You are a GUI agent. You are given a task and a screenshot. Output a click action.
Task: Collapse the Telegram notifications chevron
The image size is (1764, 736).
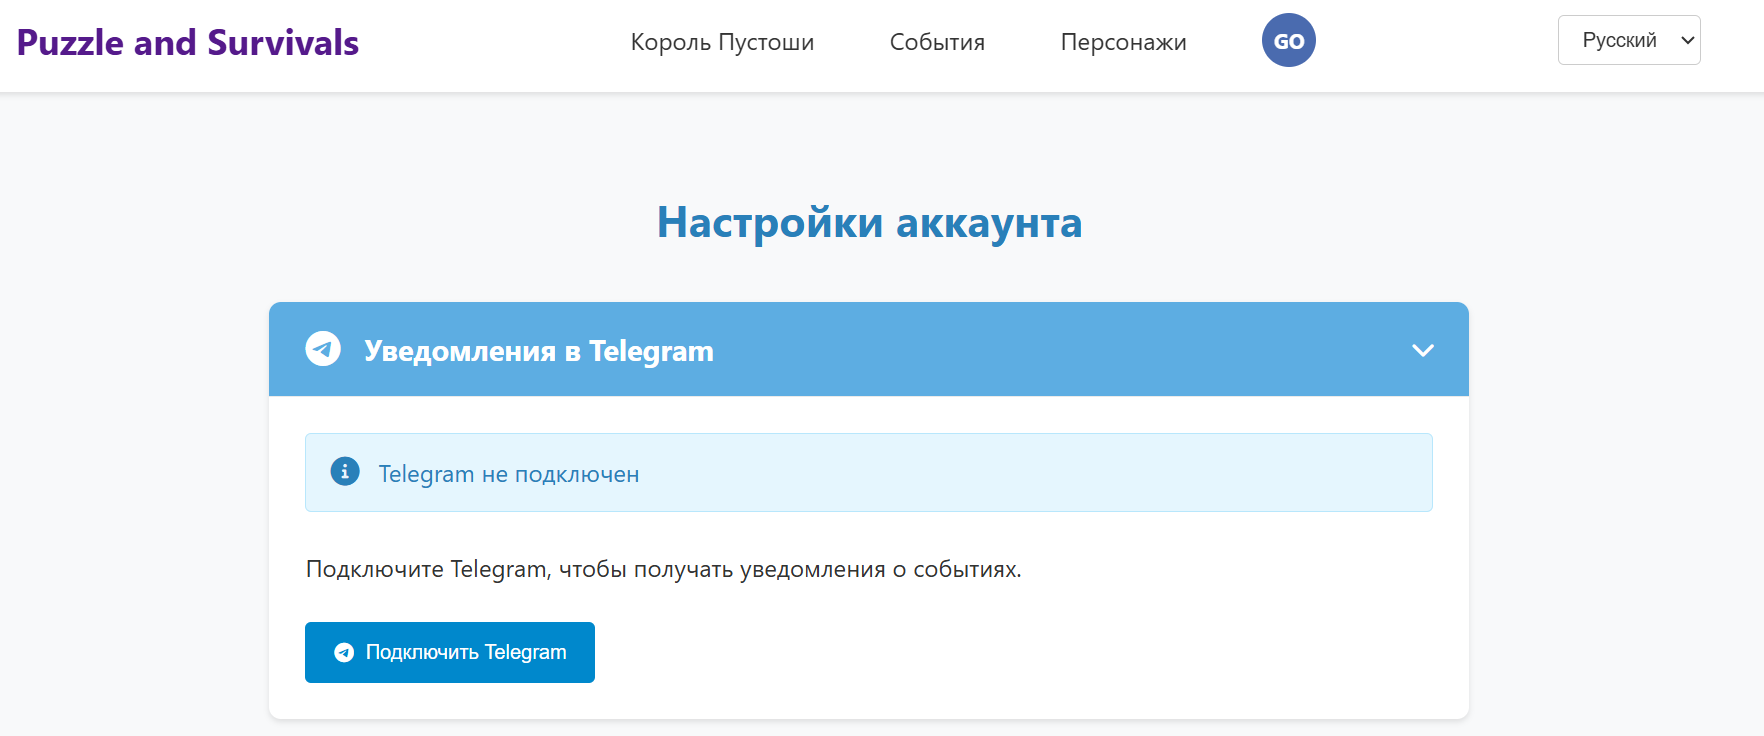[1423, 350]
